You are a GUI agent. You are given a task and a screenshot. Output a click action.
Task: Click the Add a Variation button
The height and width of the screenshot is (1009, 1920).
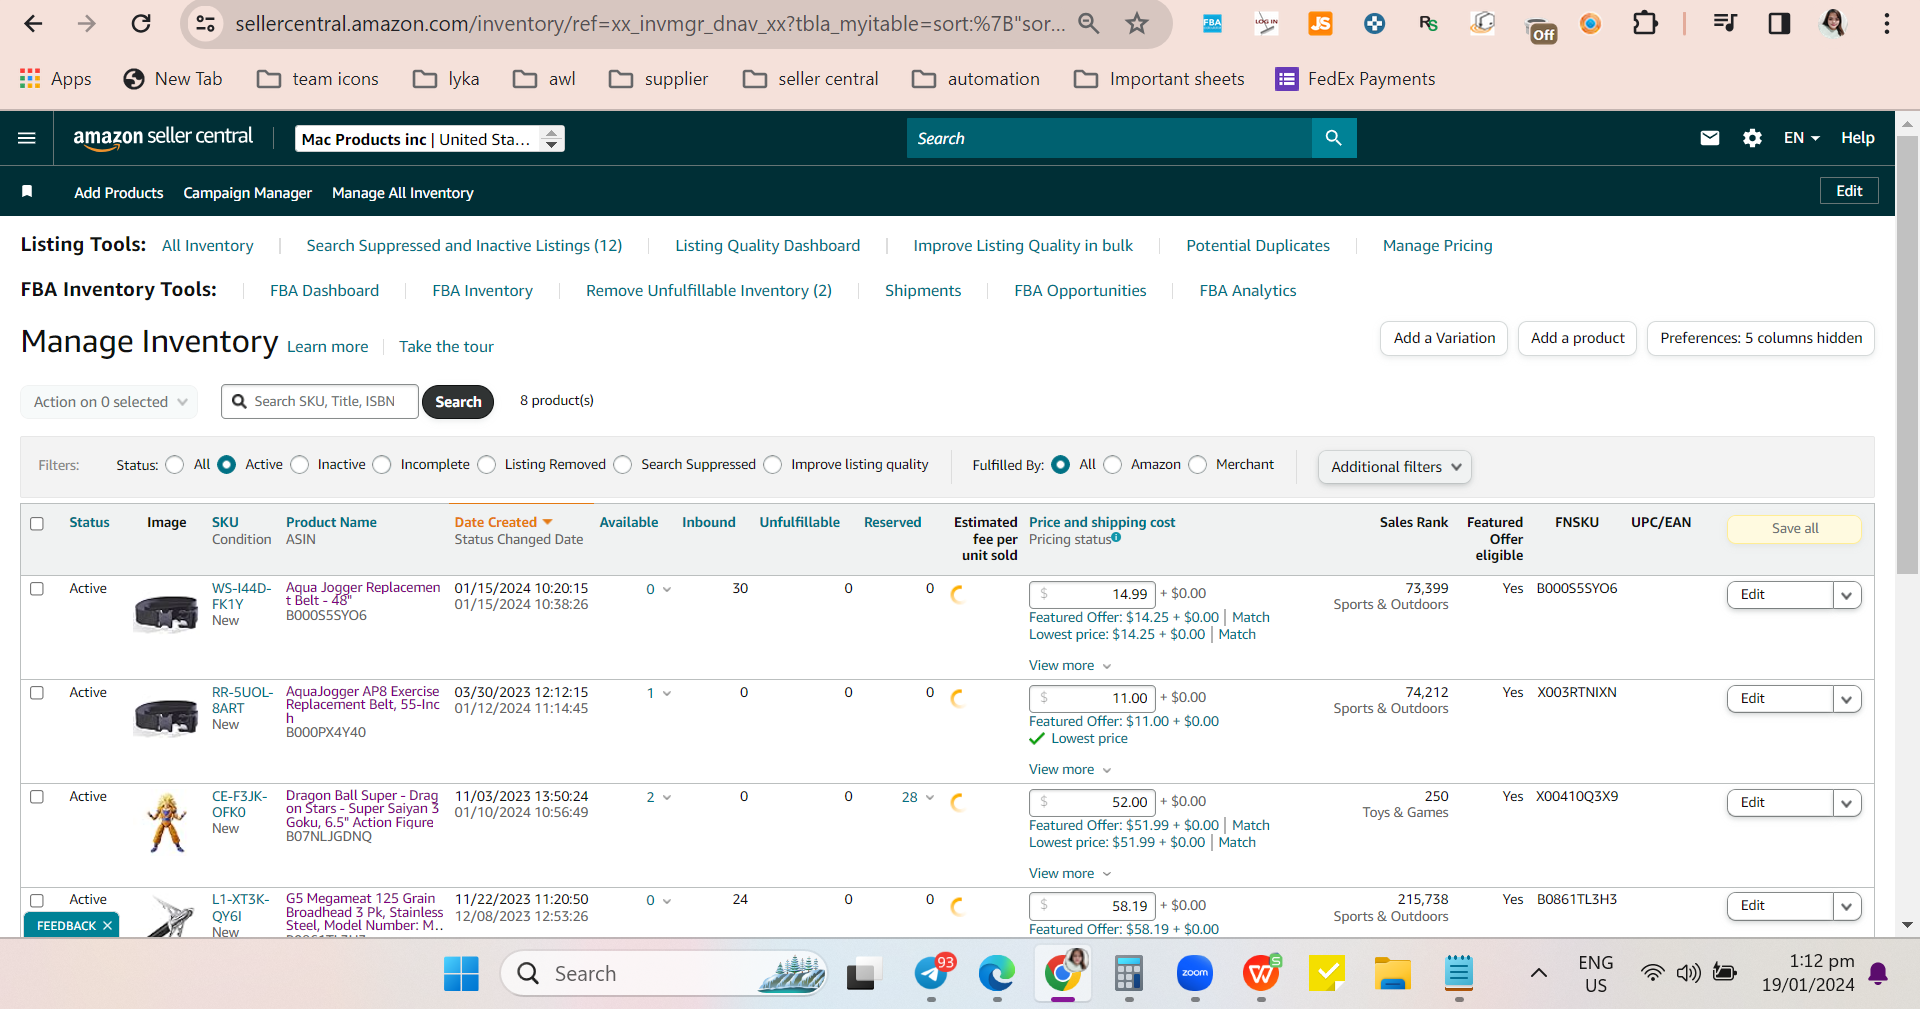tap(1444, 338)
